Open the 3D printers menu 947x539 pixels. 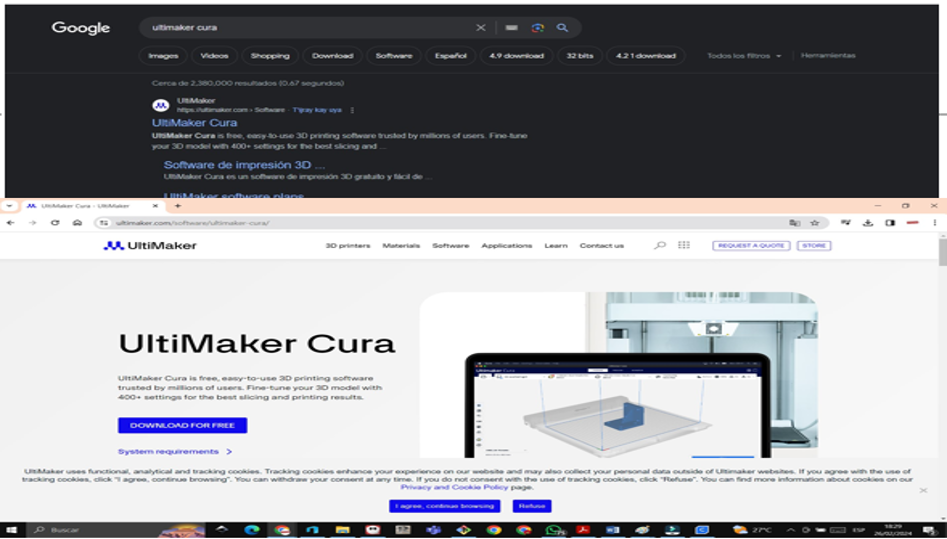pyautogui.click(x=348, y=246)
